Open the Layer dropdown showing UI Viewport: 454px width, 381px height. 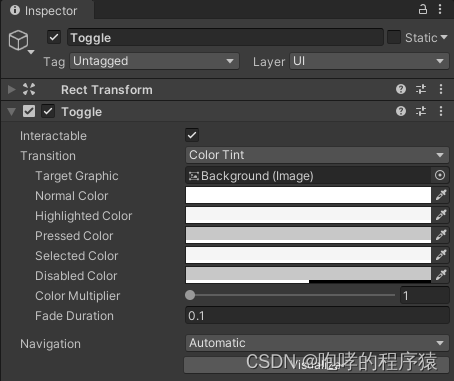[369, 61]
